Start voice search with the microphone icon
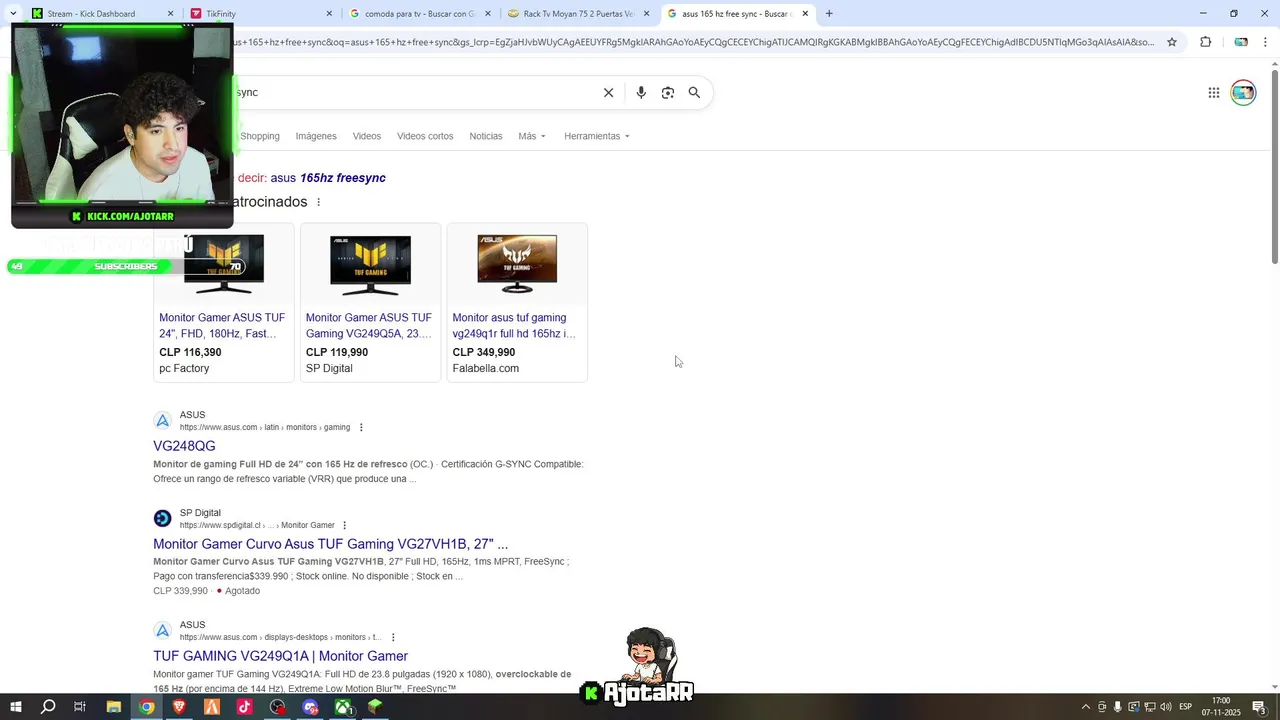This screenshot has width=1280, height=720. click(x=641, y=92)
